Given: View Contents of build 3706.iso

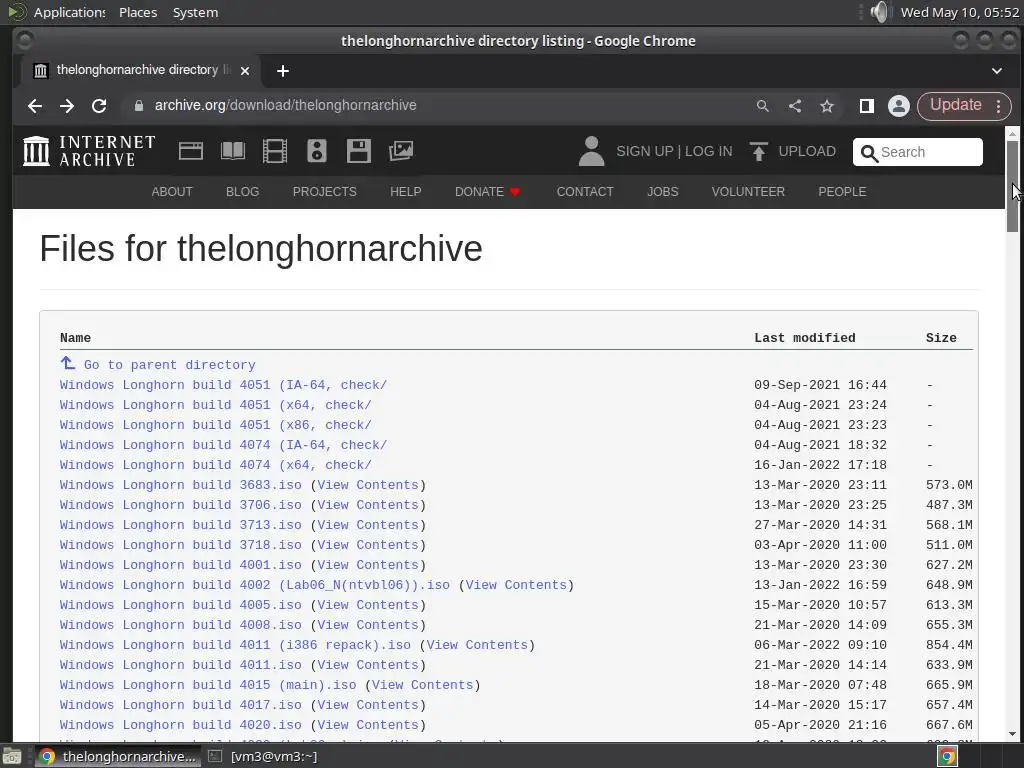Looking at the screenshot, I should point(368,505).
